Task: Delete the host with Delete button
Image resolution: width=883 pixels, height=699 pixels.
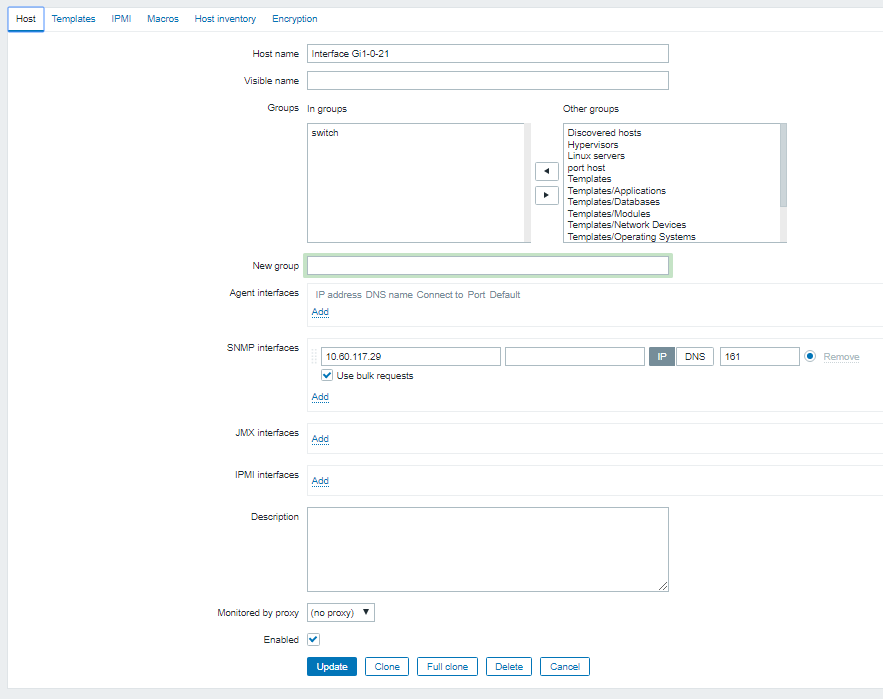Action: pyautogui.click(x=509, y=667)
